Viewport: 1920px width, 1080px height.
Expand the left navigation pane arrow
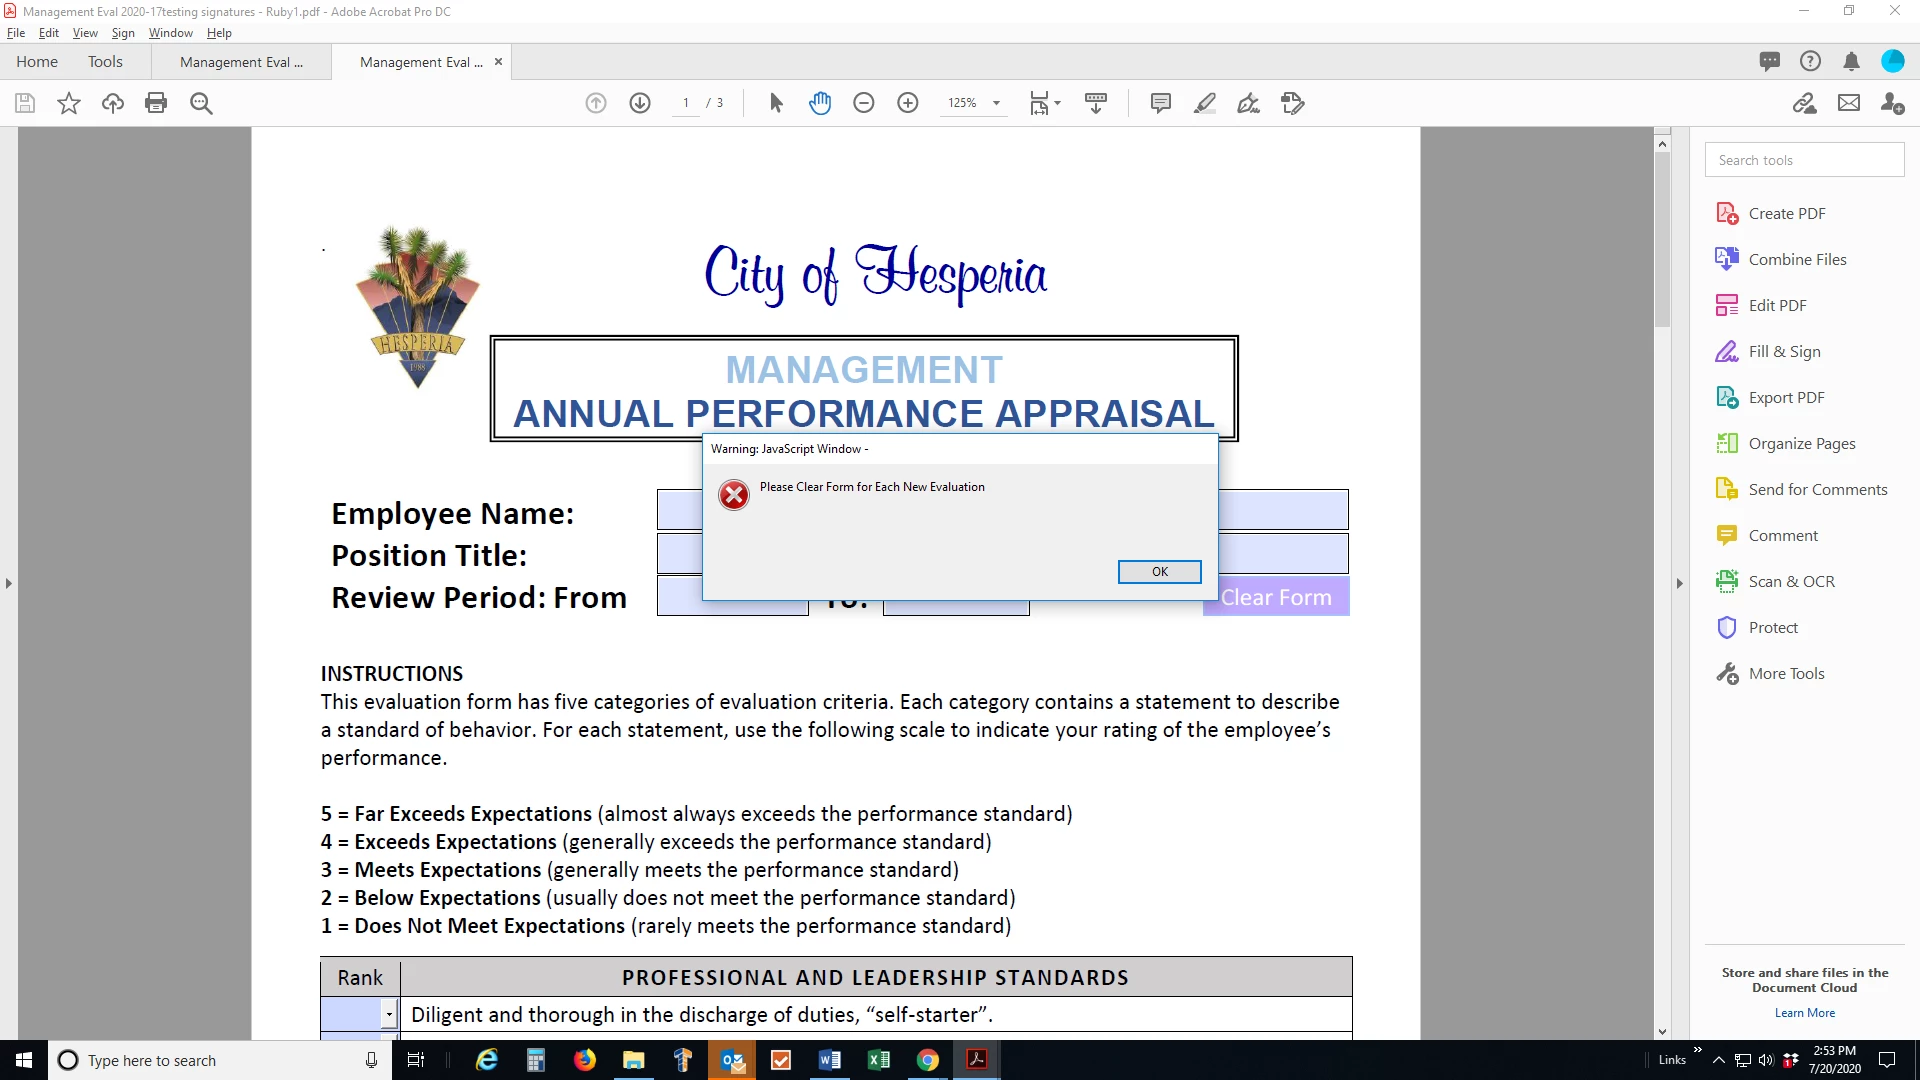pyautogui.click(x=9, y=583)
